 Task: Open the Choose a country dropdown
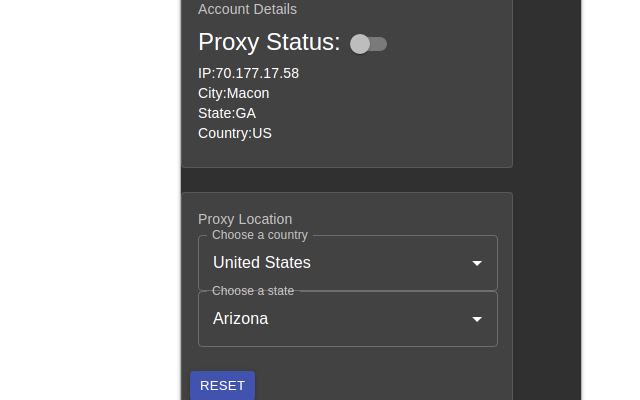click(x=347, y=263)
